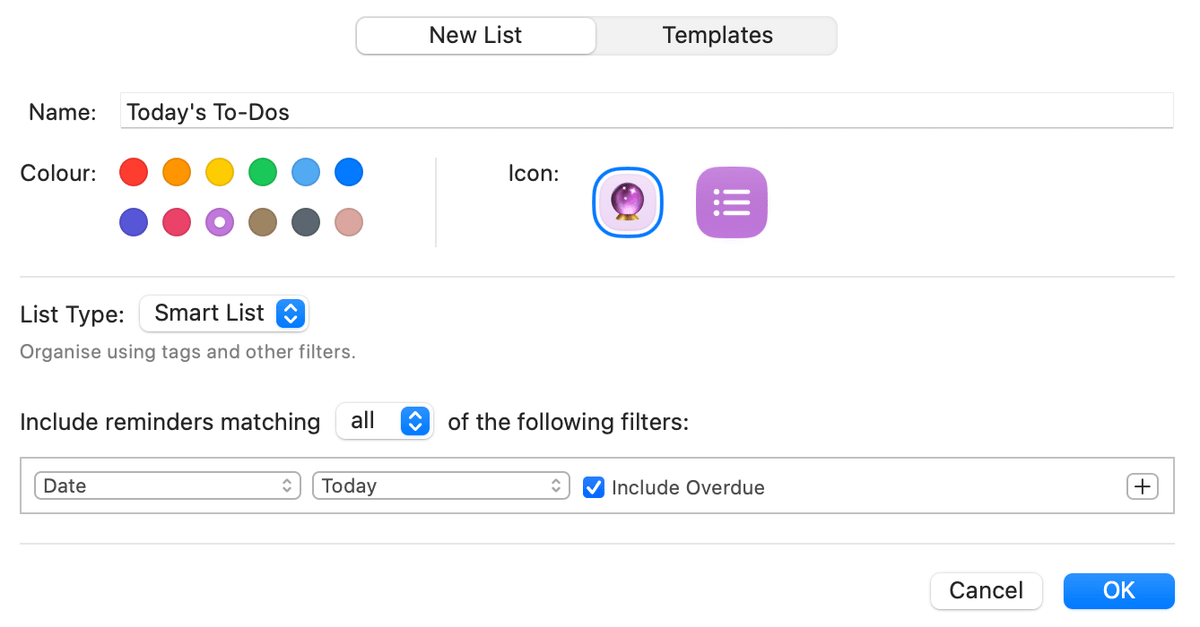Screen dimensions: 1200x627
Task: Add a new filter with plus button
Action: (x=1141, y=487)
